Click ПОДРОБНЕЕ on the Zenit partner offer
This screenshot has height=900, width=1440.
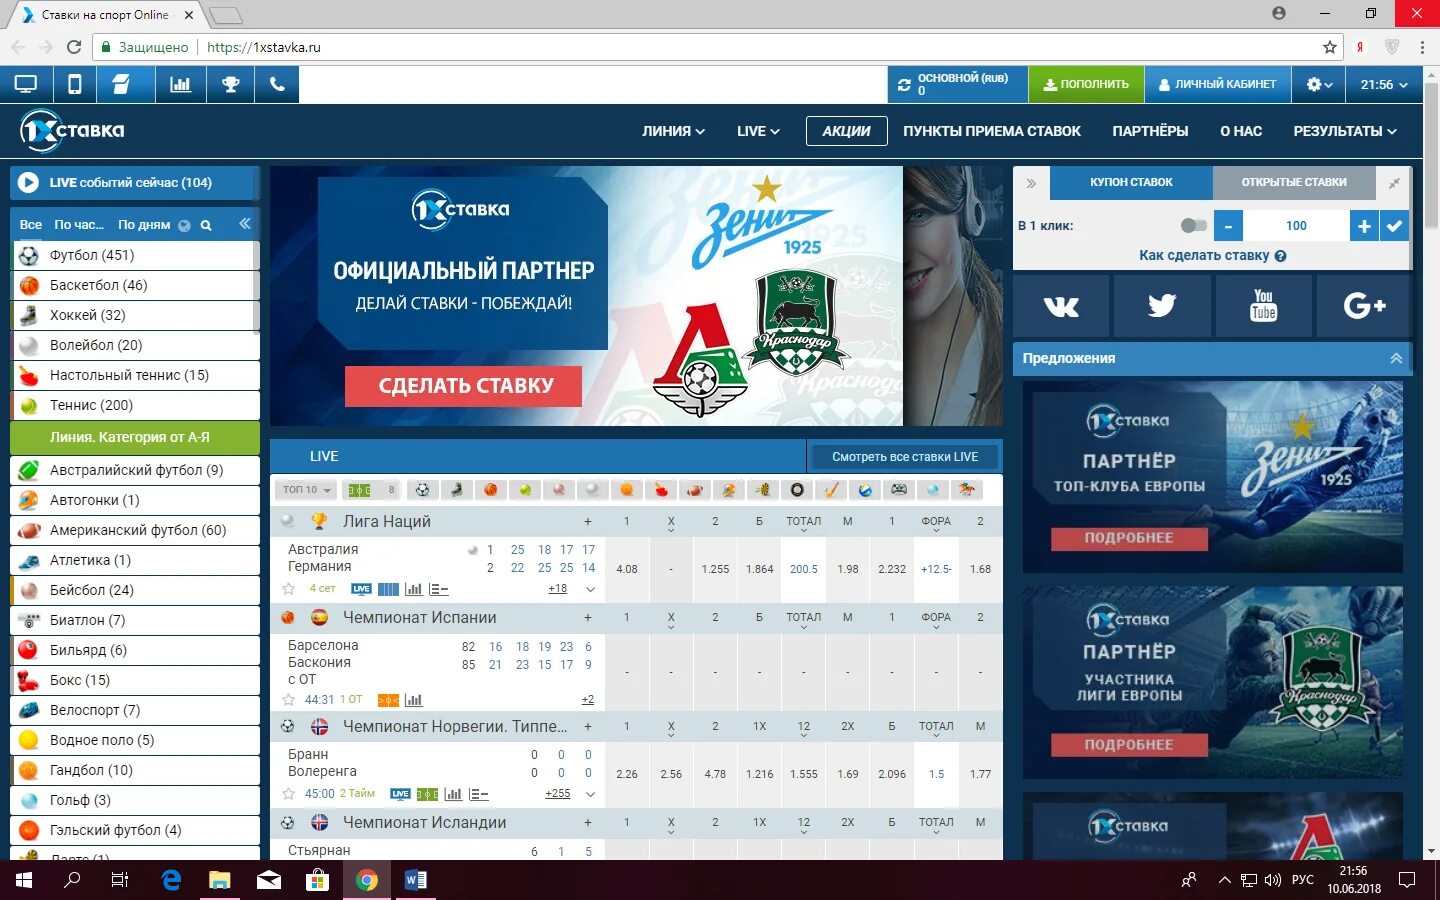click(1129, 539)
